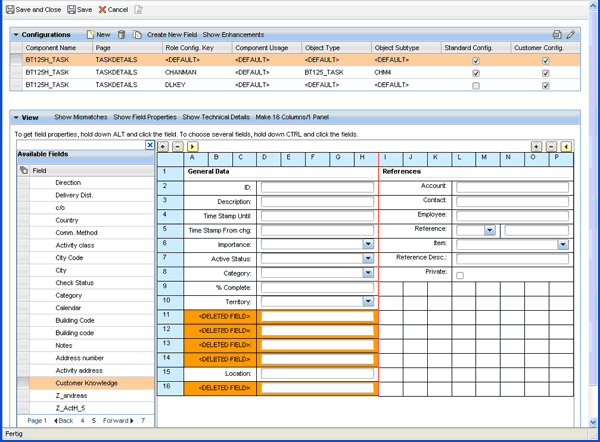Close the Available Fields panel with X
This screenshot has height=442, width=600.
150,145
